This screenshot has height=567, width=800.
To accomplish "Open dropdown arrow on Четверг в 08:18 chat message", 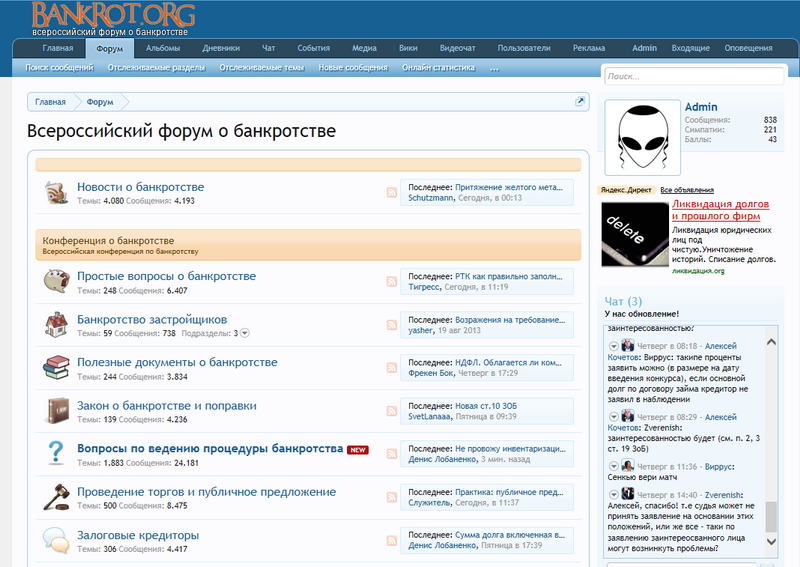I will 614,345.
